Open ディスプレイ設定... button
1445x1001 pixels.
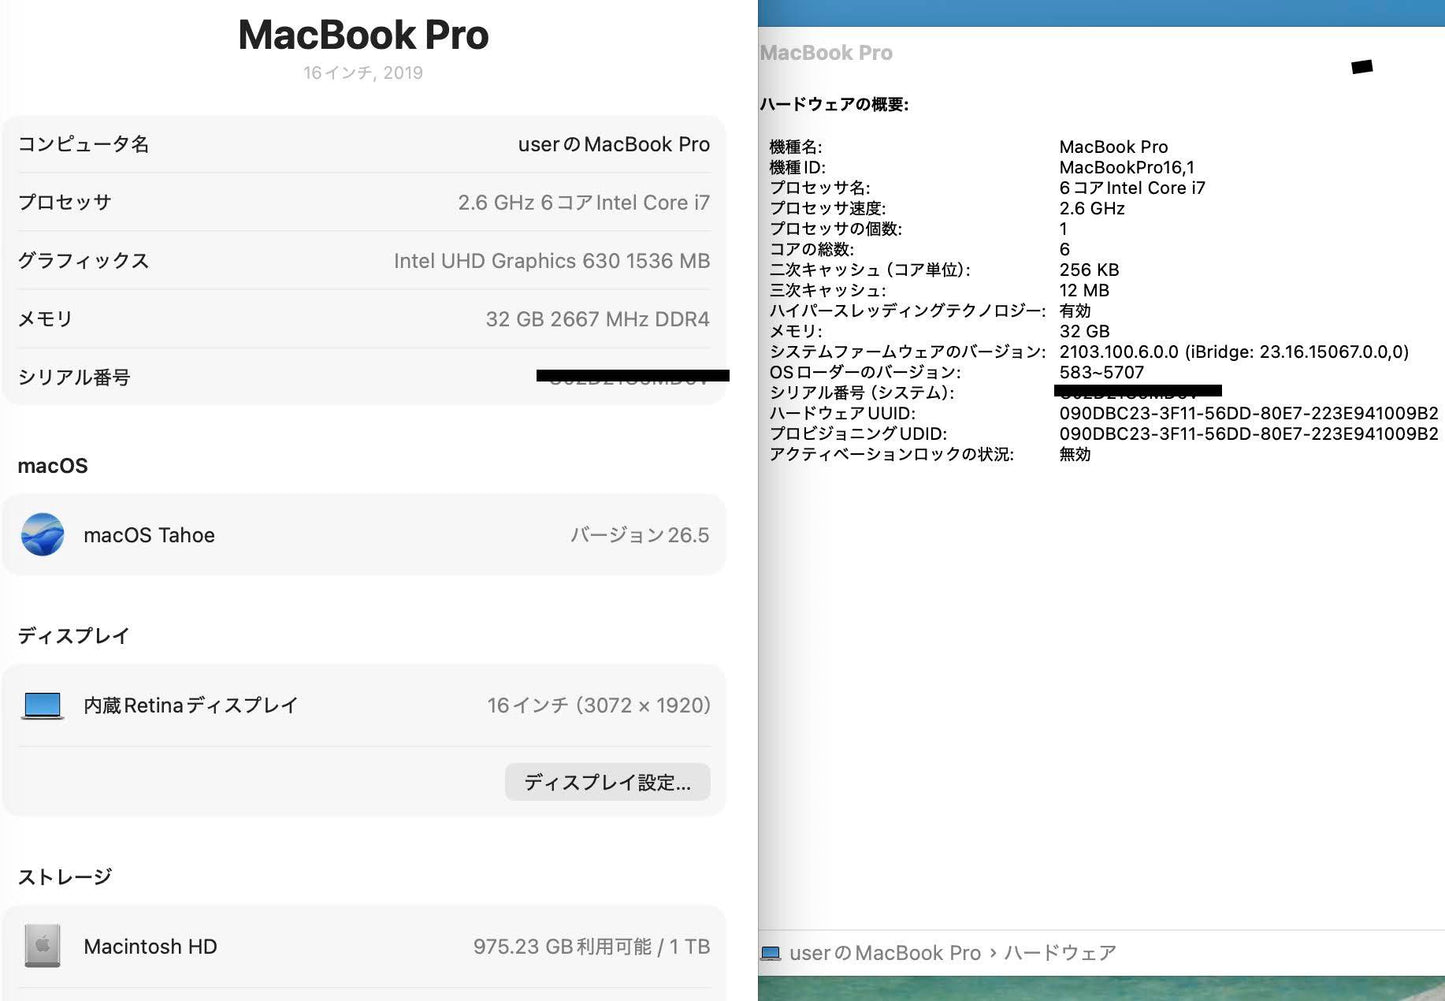[x=608, y=782]
